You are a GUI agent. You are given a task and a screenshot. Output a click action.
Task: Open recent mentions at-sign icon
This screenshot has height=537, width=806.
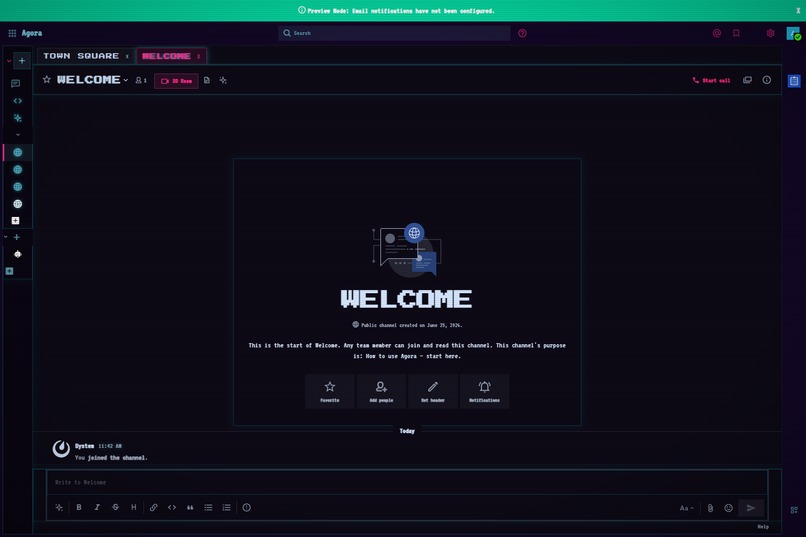pyautogui.click(x=717, y=33)
